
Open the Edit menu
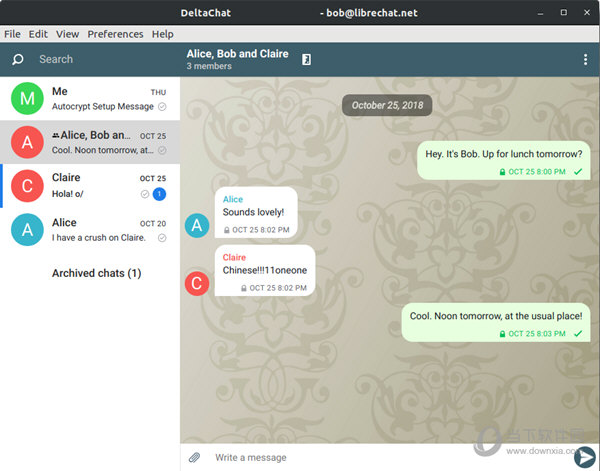click(x=38, y=34)
